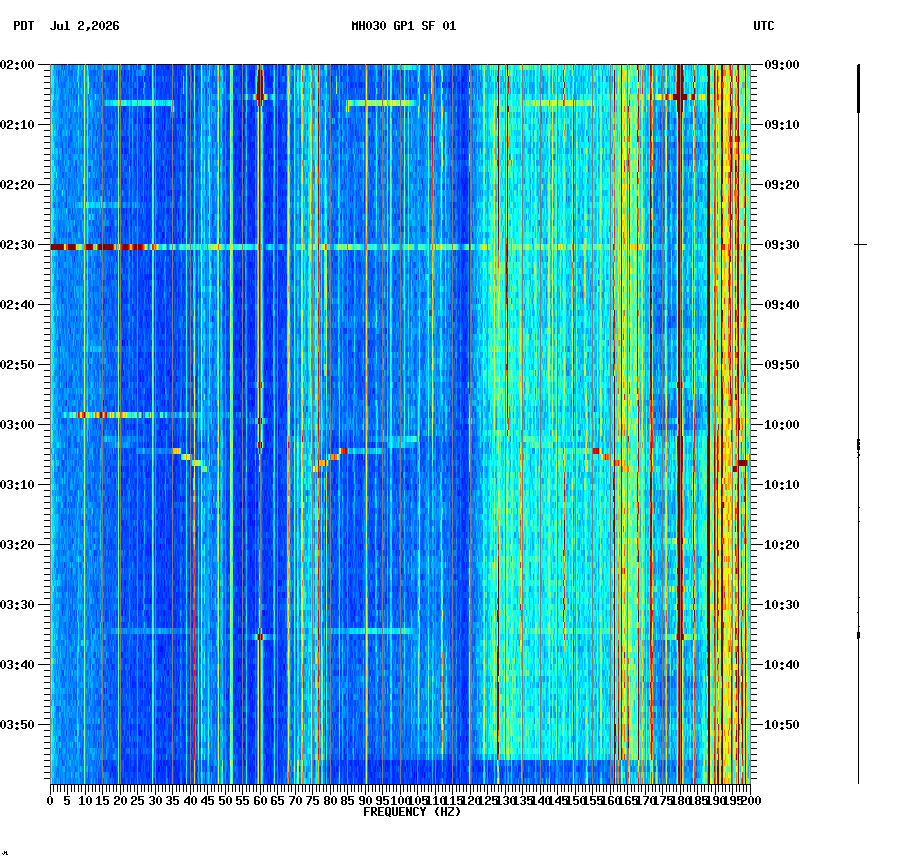Click the '03:10' PDT time label
Image resolution: width=902 pixels, height=864 pixels.
click(x=17, y=484)
